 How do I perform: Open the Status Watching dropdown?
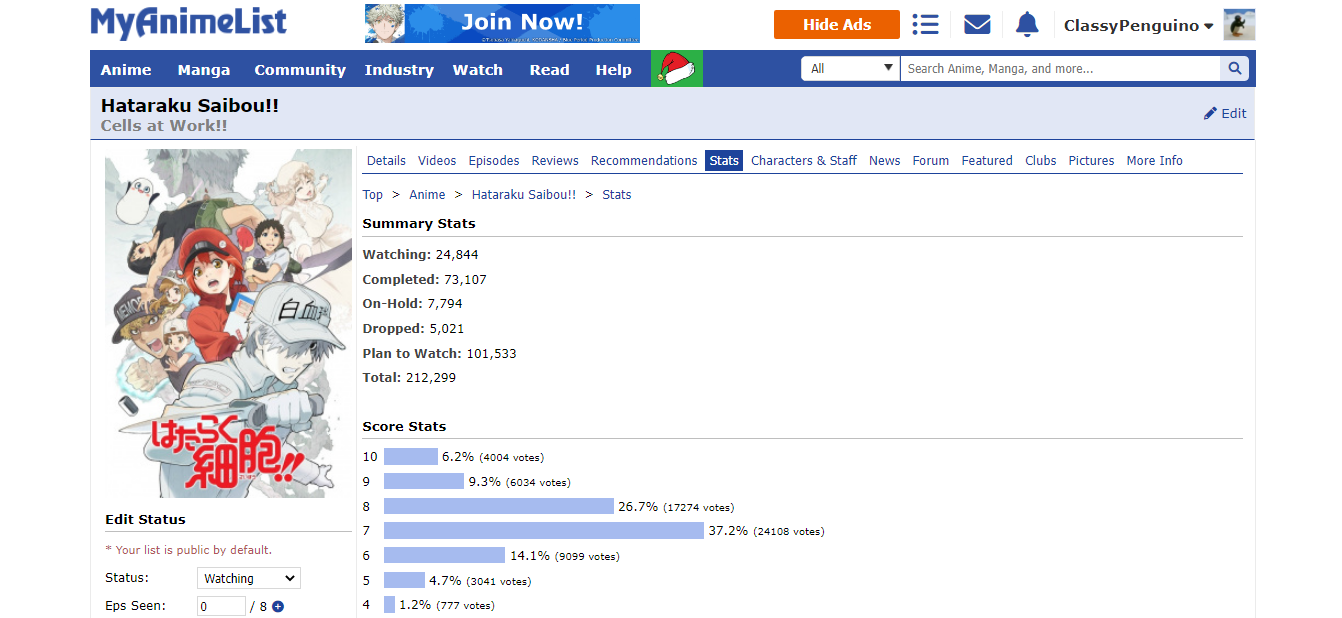point(249,578)
